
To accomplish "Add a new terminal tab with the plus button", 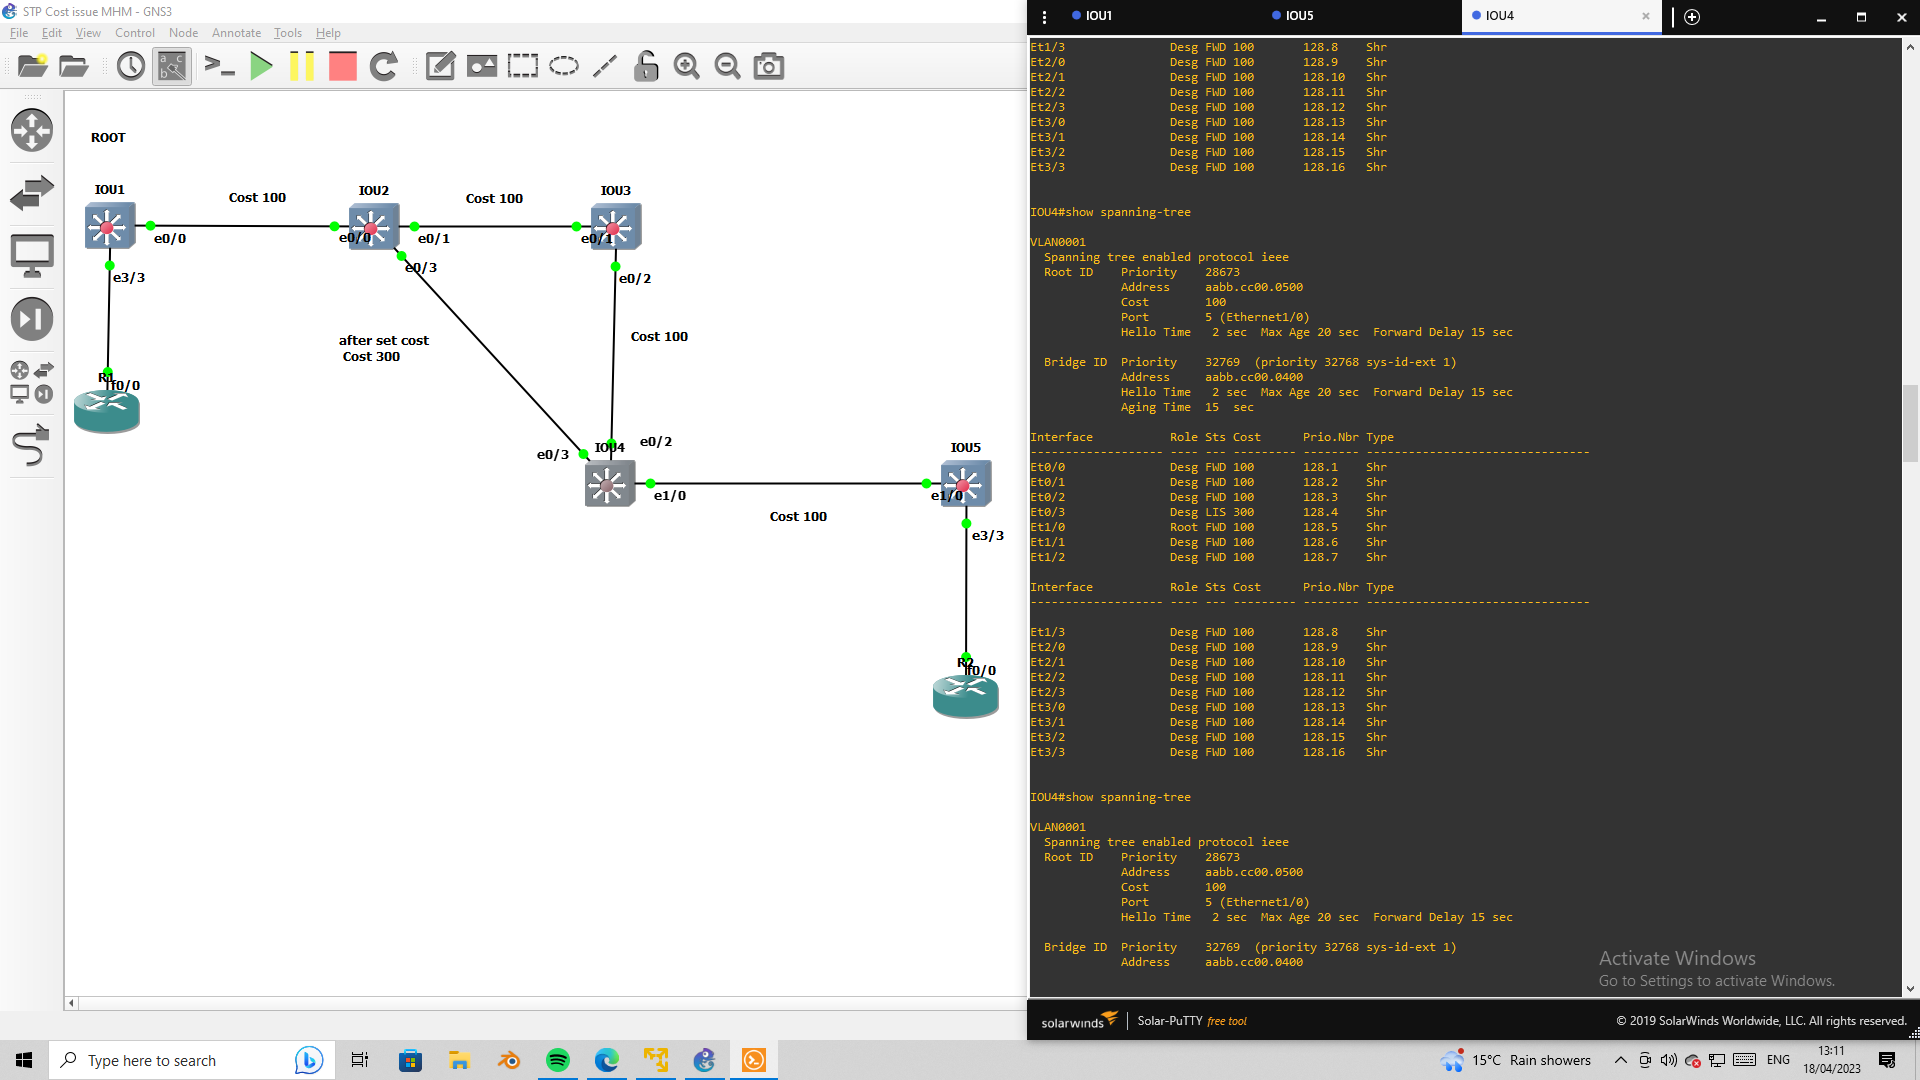I will (1691, 17).
